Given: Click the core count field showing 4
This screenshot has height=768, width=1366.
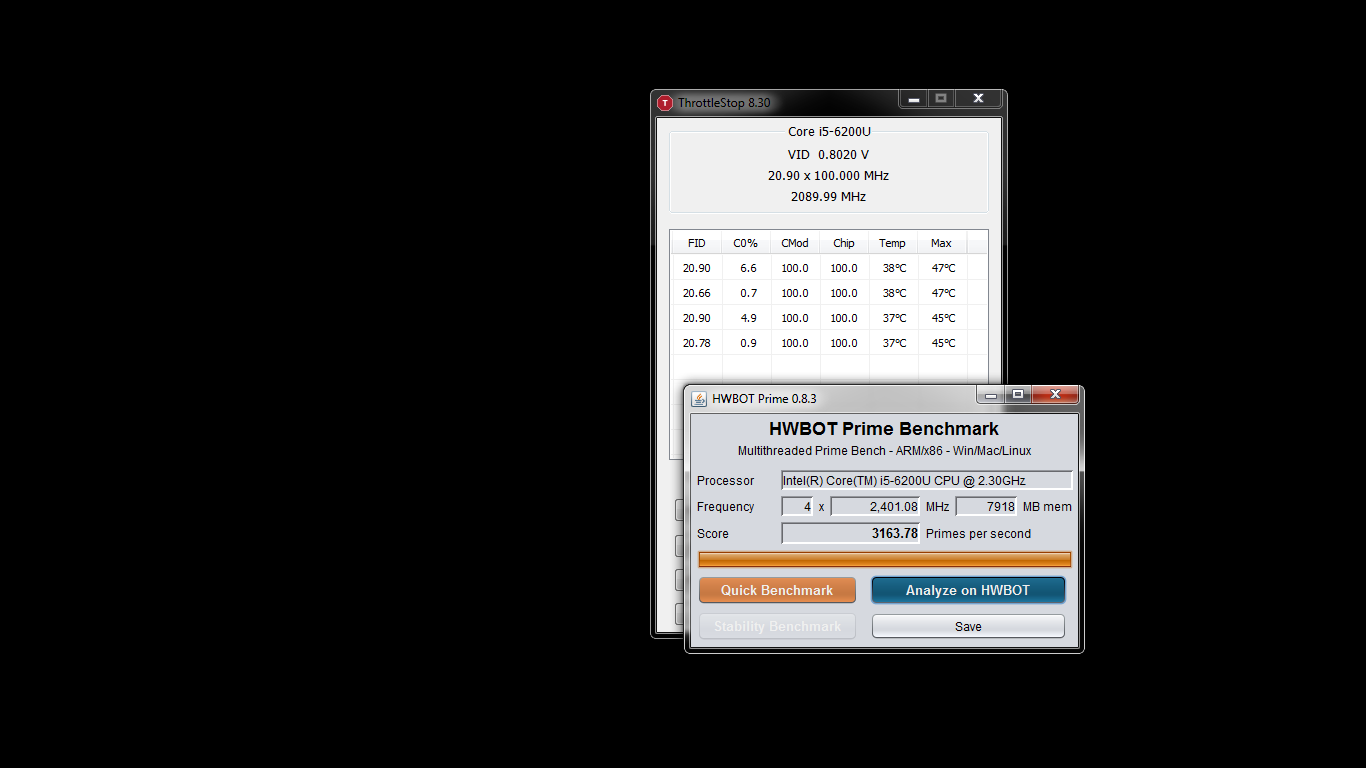Looking at the screenshot, I should (x=798, y=507).
